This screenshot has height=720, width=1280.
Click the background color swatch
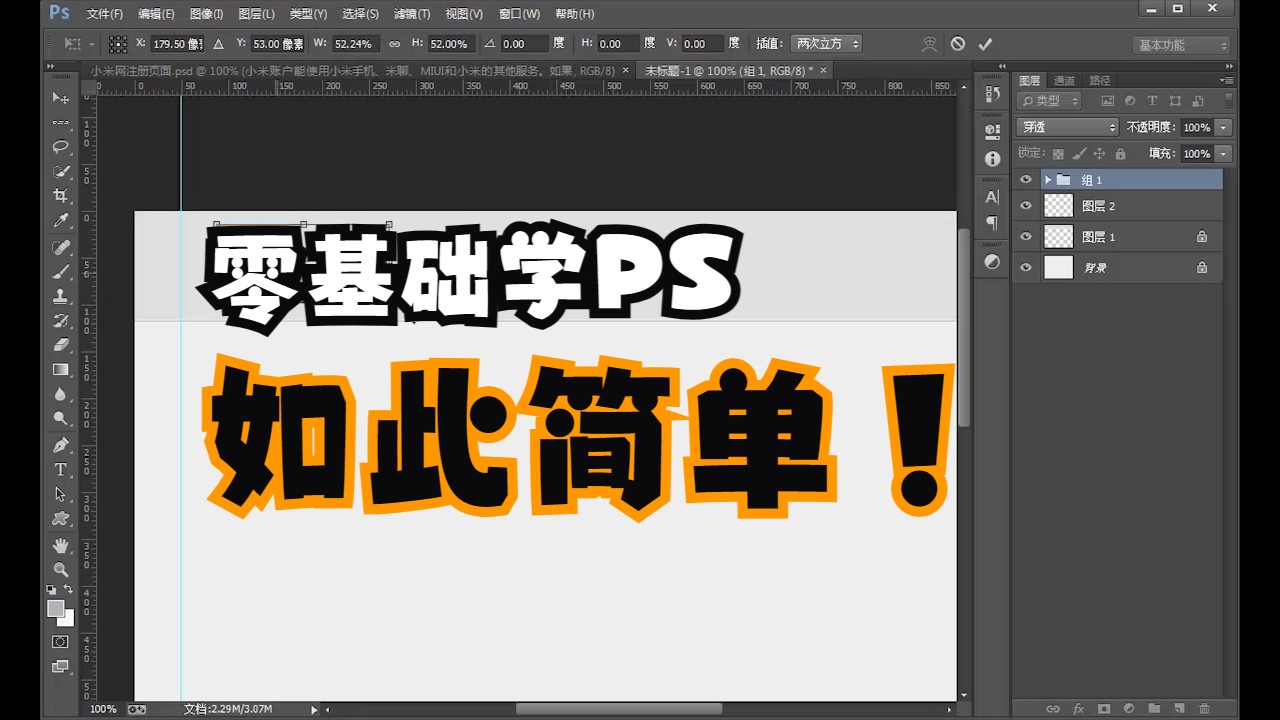coord(67,619)
